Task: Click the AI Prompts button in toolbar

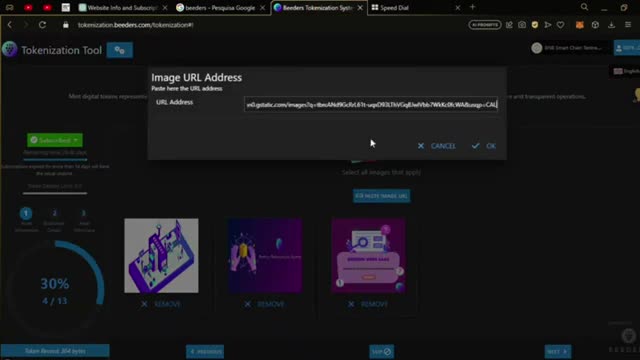Action: [x=484, y=25]
